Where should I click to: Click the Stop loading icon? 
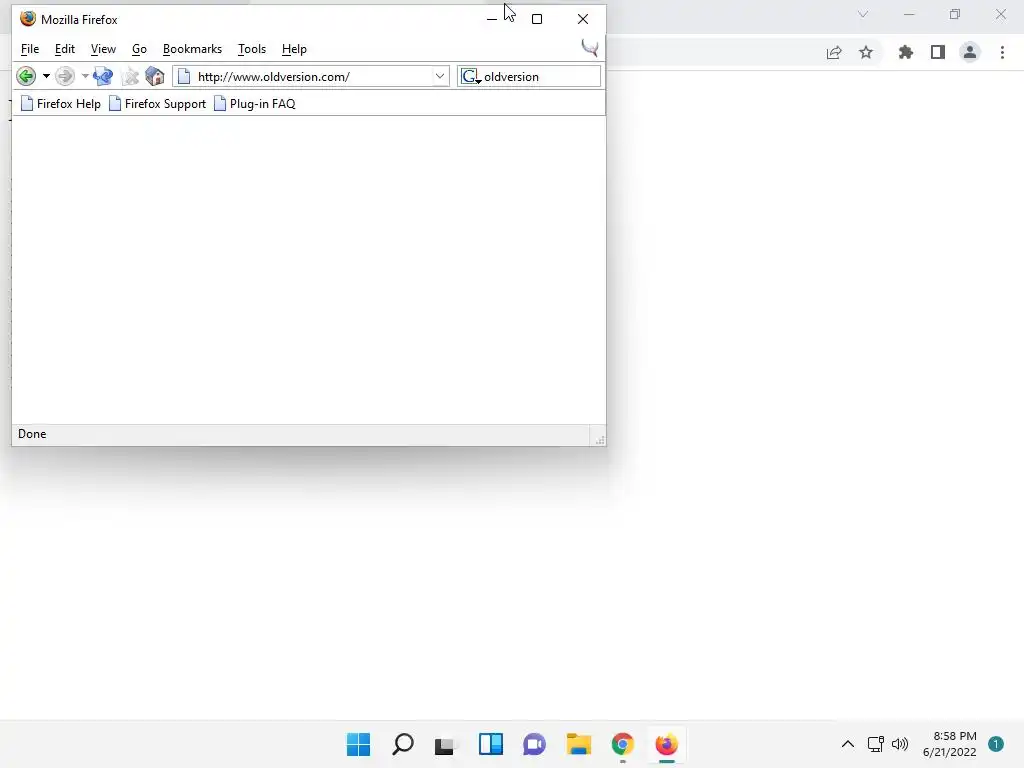pyautogui.click(x=130, y=76)
